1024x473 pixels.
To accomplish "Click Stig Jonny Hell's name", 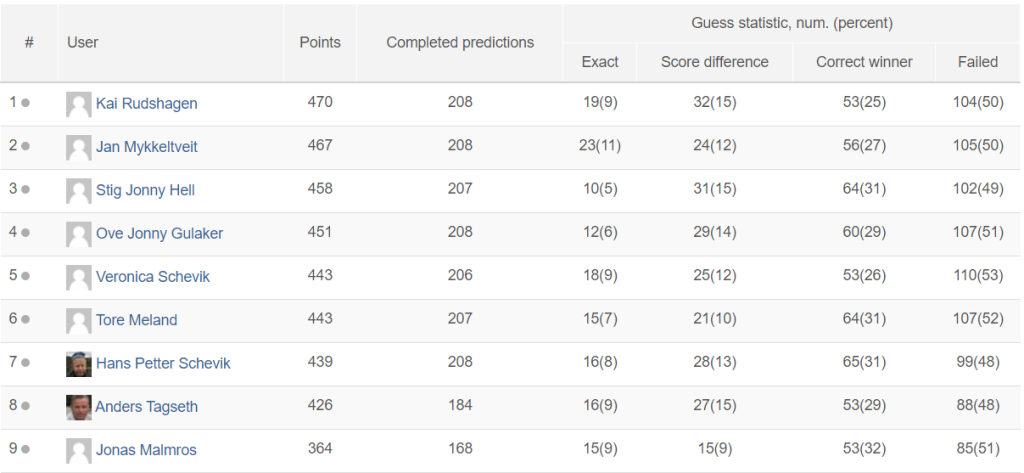I will coord(145,190).
